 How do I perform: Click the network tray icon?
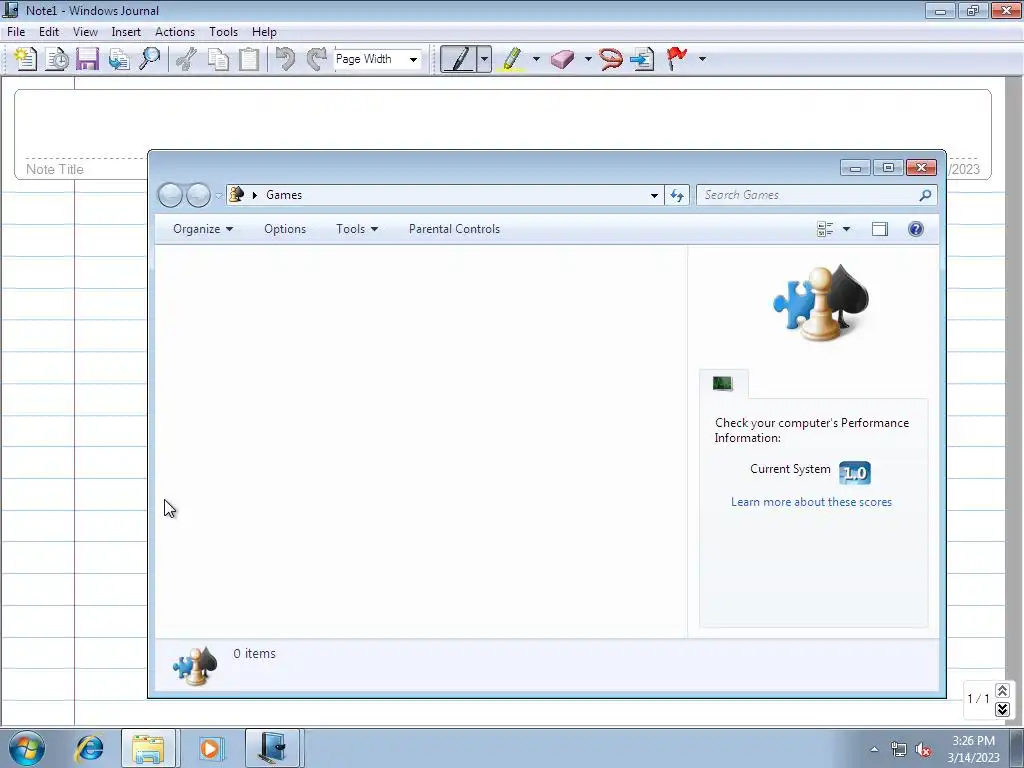(x=899, y=750)
